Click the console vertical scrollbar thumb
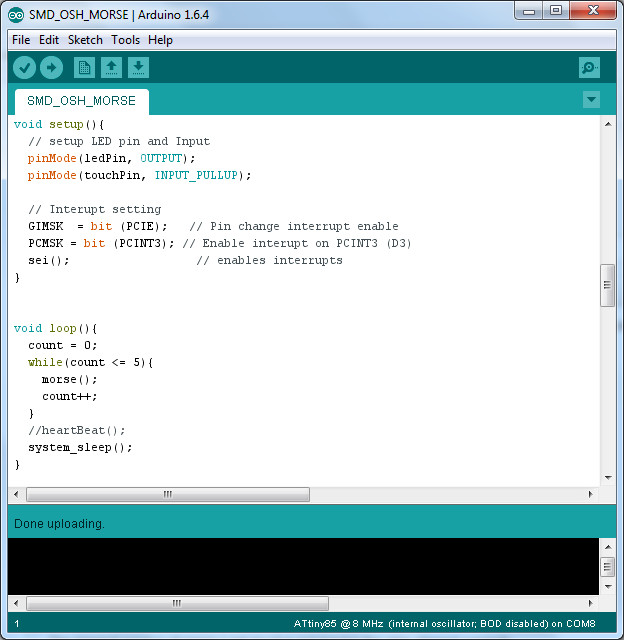624x640 pixels. click(x=607, y=567)
